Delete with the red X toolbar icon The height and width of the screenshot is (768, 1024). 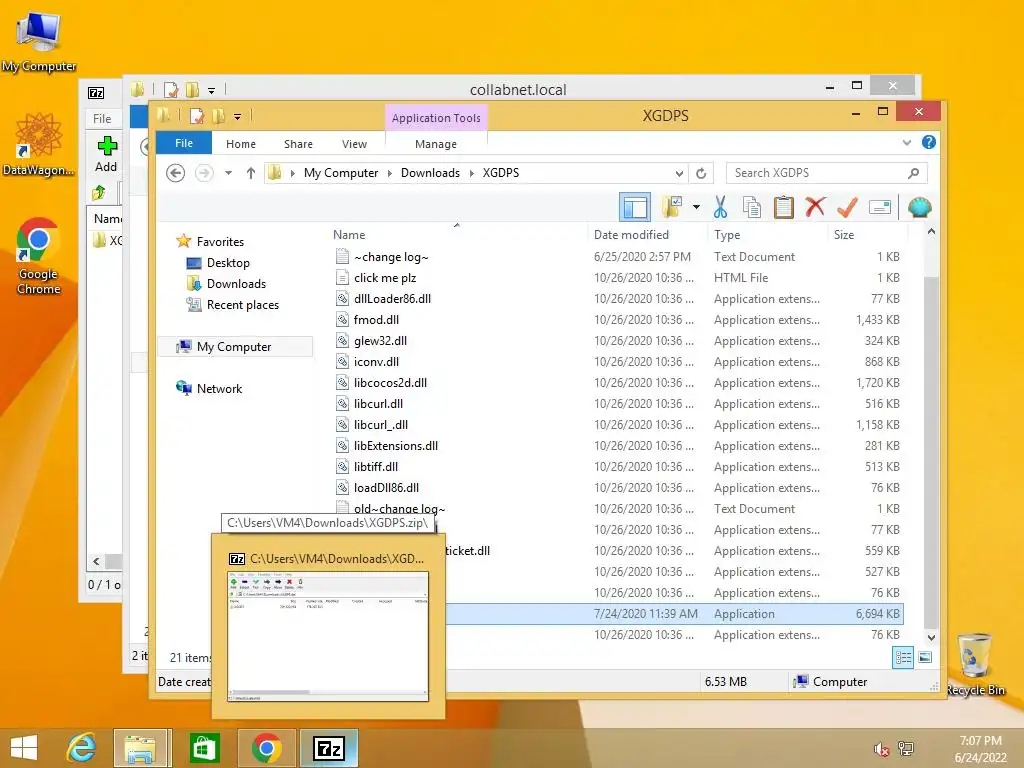click(815, 207)
